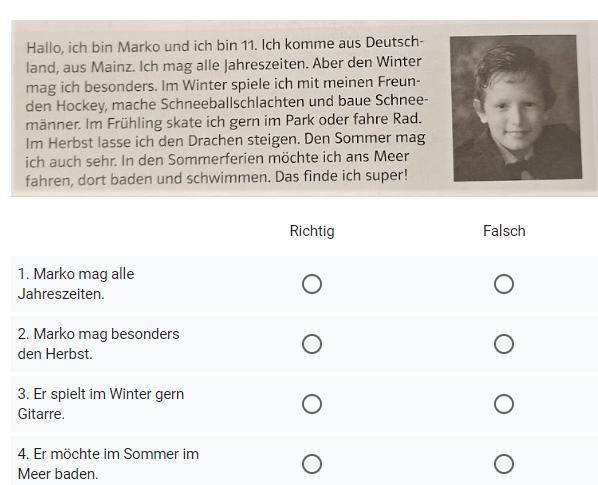Click the statement '1. Marko mag alle Jahreszeiten.'

(x=76, y=284)
